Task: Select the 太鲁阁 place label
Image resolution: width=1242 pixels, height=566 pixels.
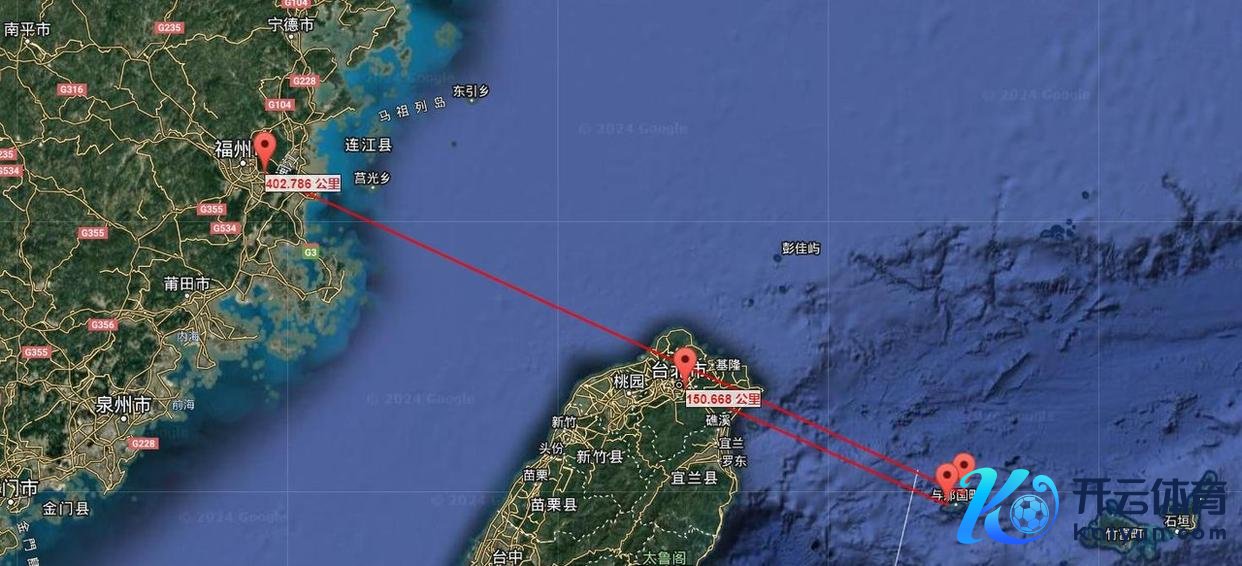Action: point(663,558)
